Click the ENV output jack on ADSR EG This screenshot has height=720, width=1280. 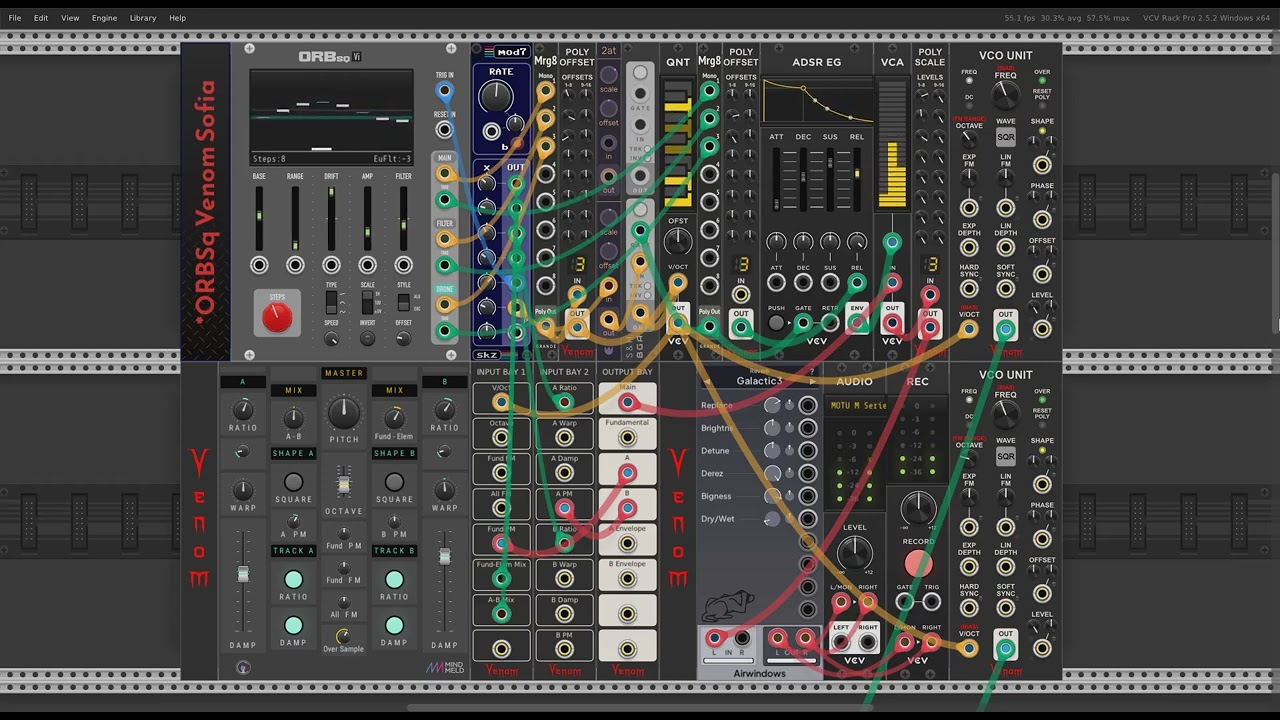coord(857,324)
